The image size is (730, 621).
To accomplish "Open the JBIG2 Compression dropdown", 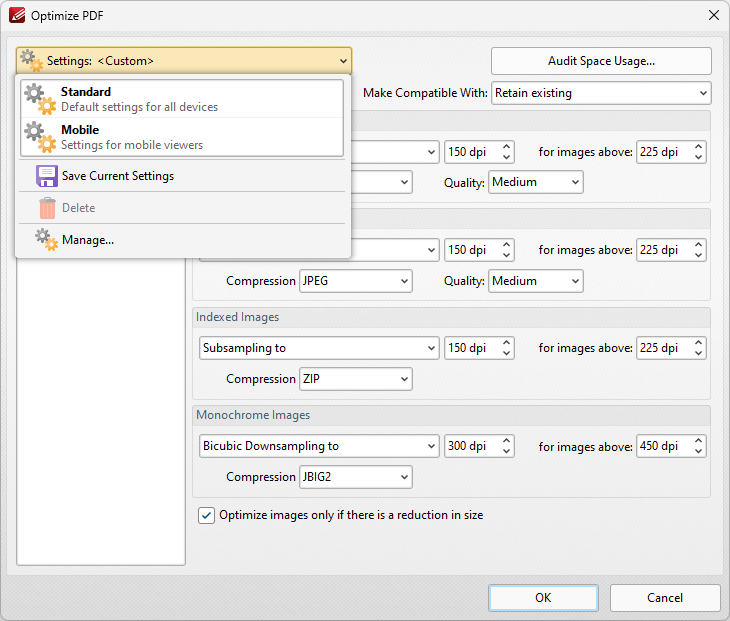I will tap(356, 477).
